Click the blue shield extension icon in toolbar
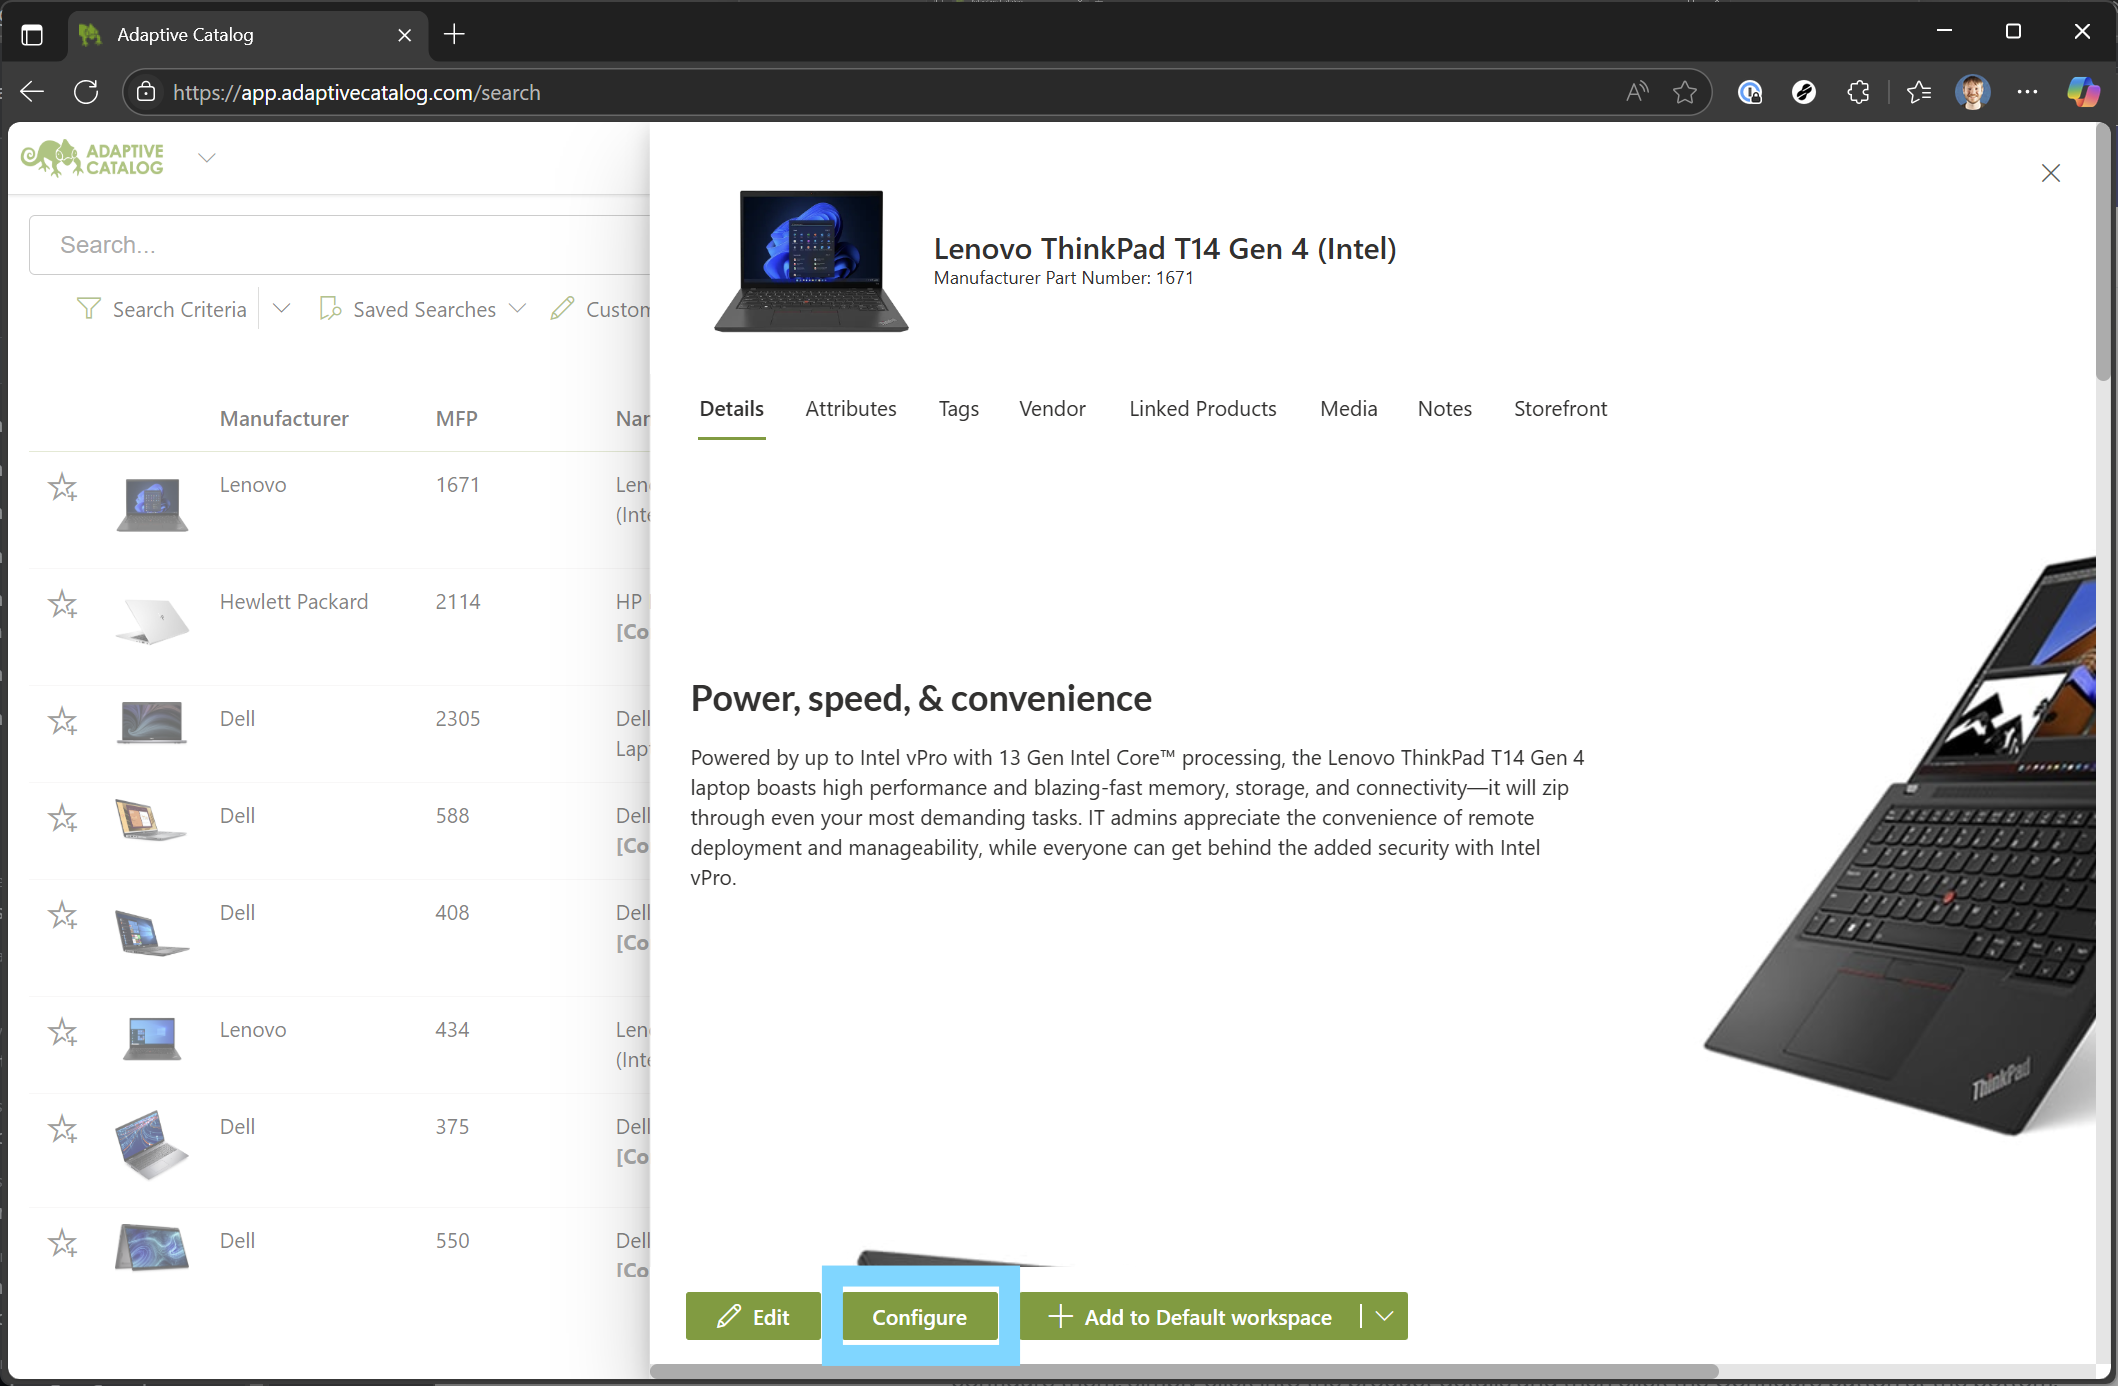Screen dimensions: 2118x1386 click(x=1750, y=92)
